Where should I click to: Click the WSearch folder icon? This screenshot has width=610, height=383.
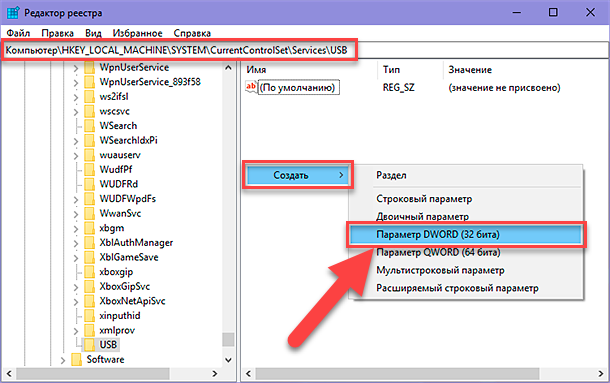[89, 126]
